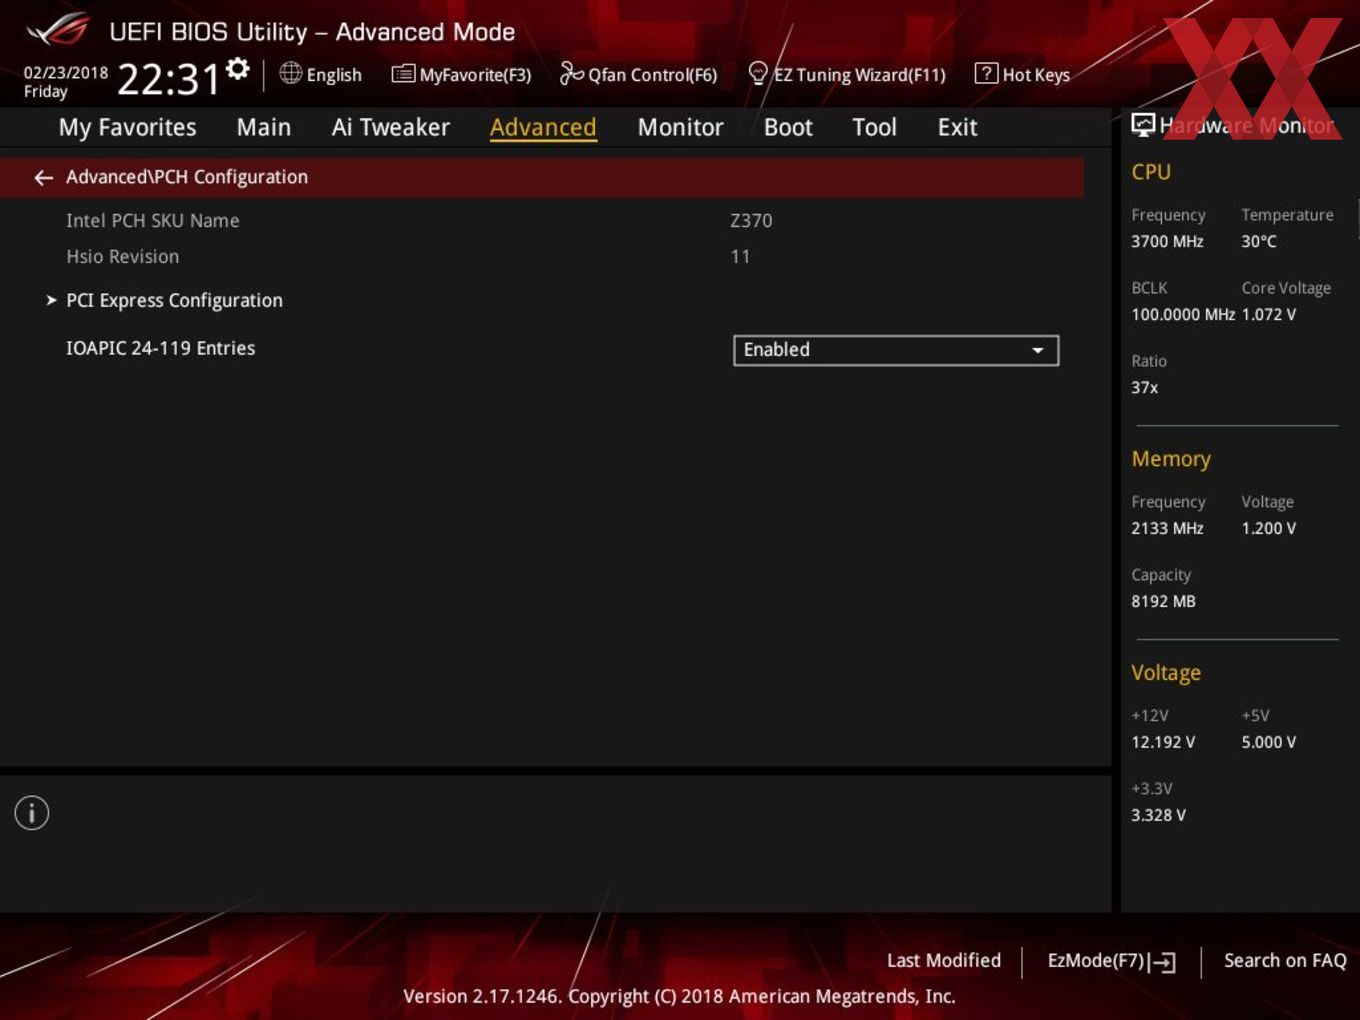This screenshot has width=1360, height=1020.
Task: Click the 12.192 V reading
Action: [1163, 742]
